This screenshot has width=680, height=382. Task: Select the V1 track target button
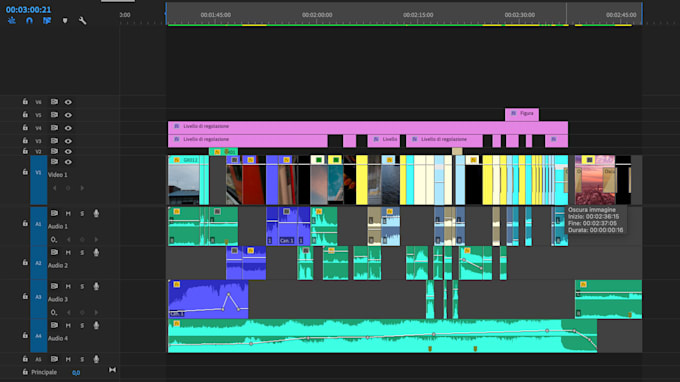(x=39, y=180)
